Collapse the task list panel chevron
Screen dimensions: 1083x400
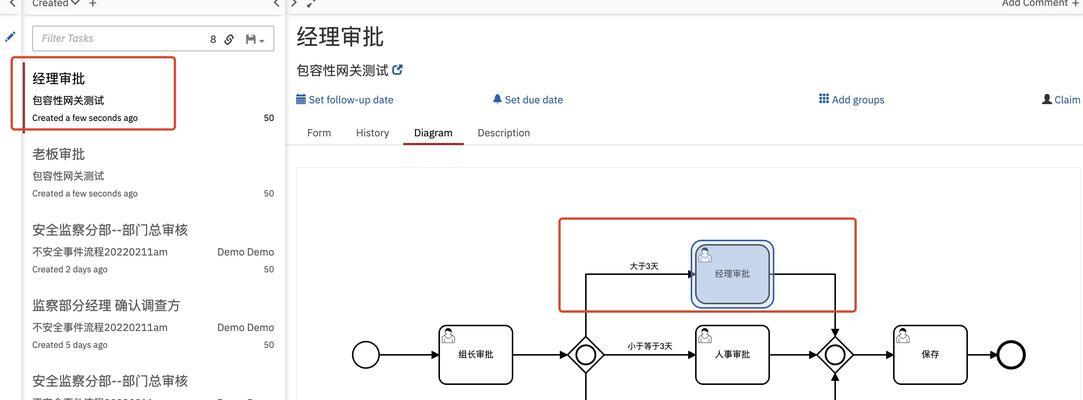click(276, 3)
